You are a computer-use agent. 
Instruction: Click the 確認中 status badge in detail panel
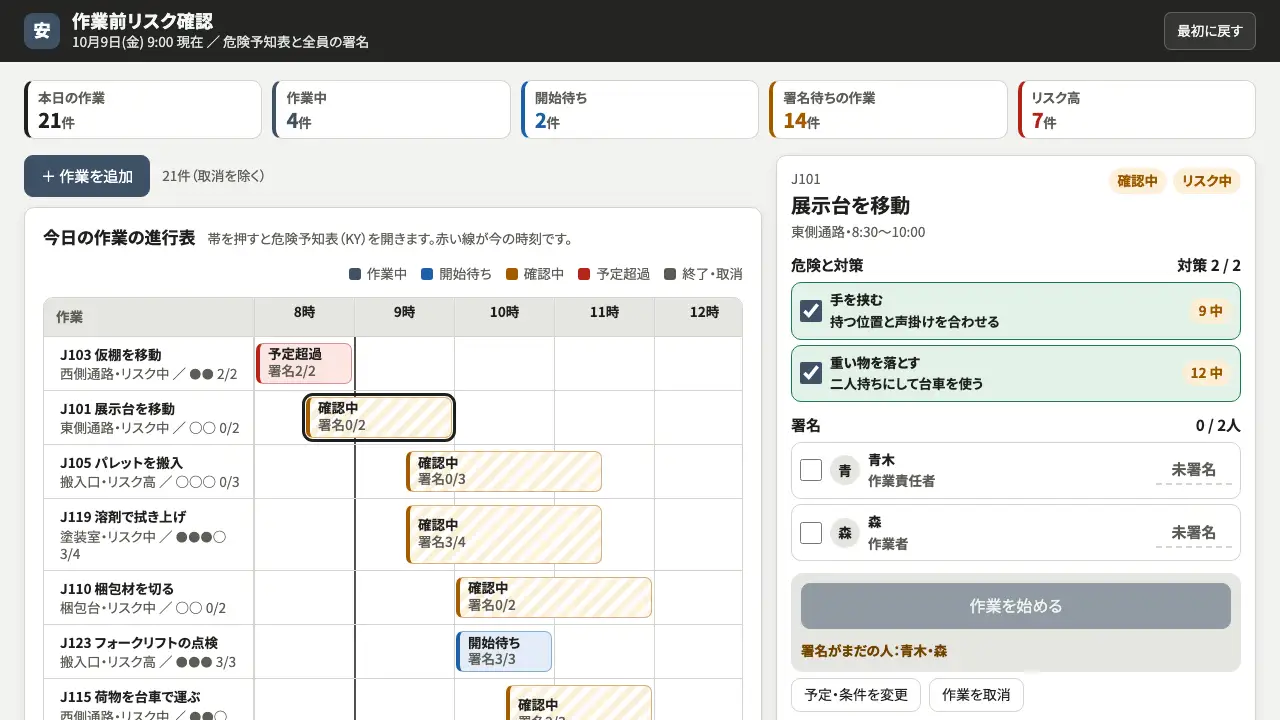1138,181
